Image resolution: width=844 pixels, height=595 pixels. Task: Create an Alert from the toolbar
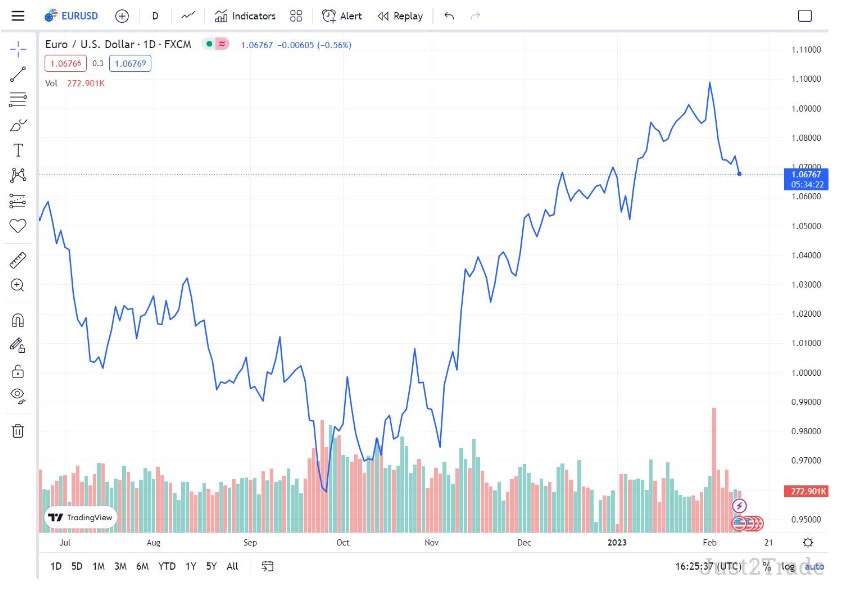coord(342,16)
